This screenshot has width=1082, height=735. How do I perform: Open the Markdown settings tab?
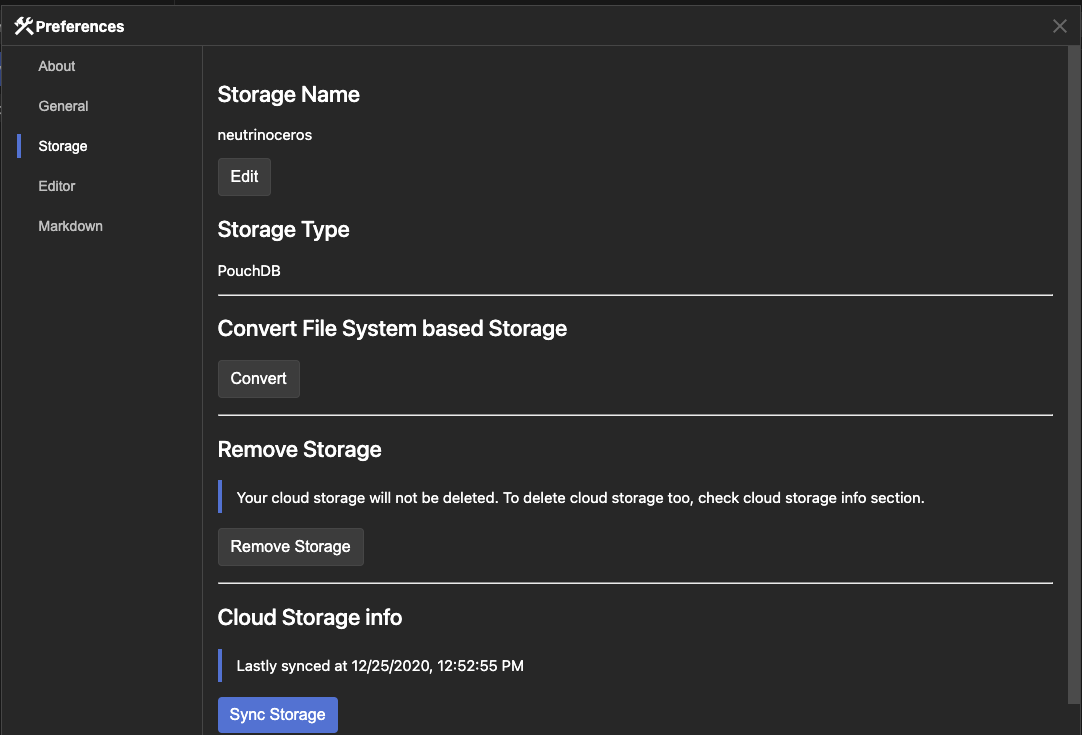[70, 226]
